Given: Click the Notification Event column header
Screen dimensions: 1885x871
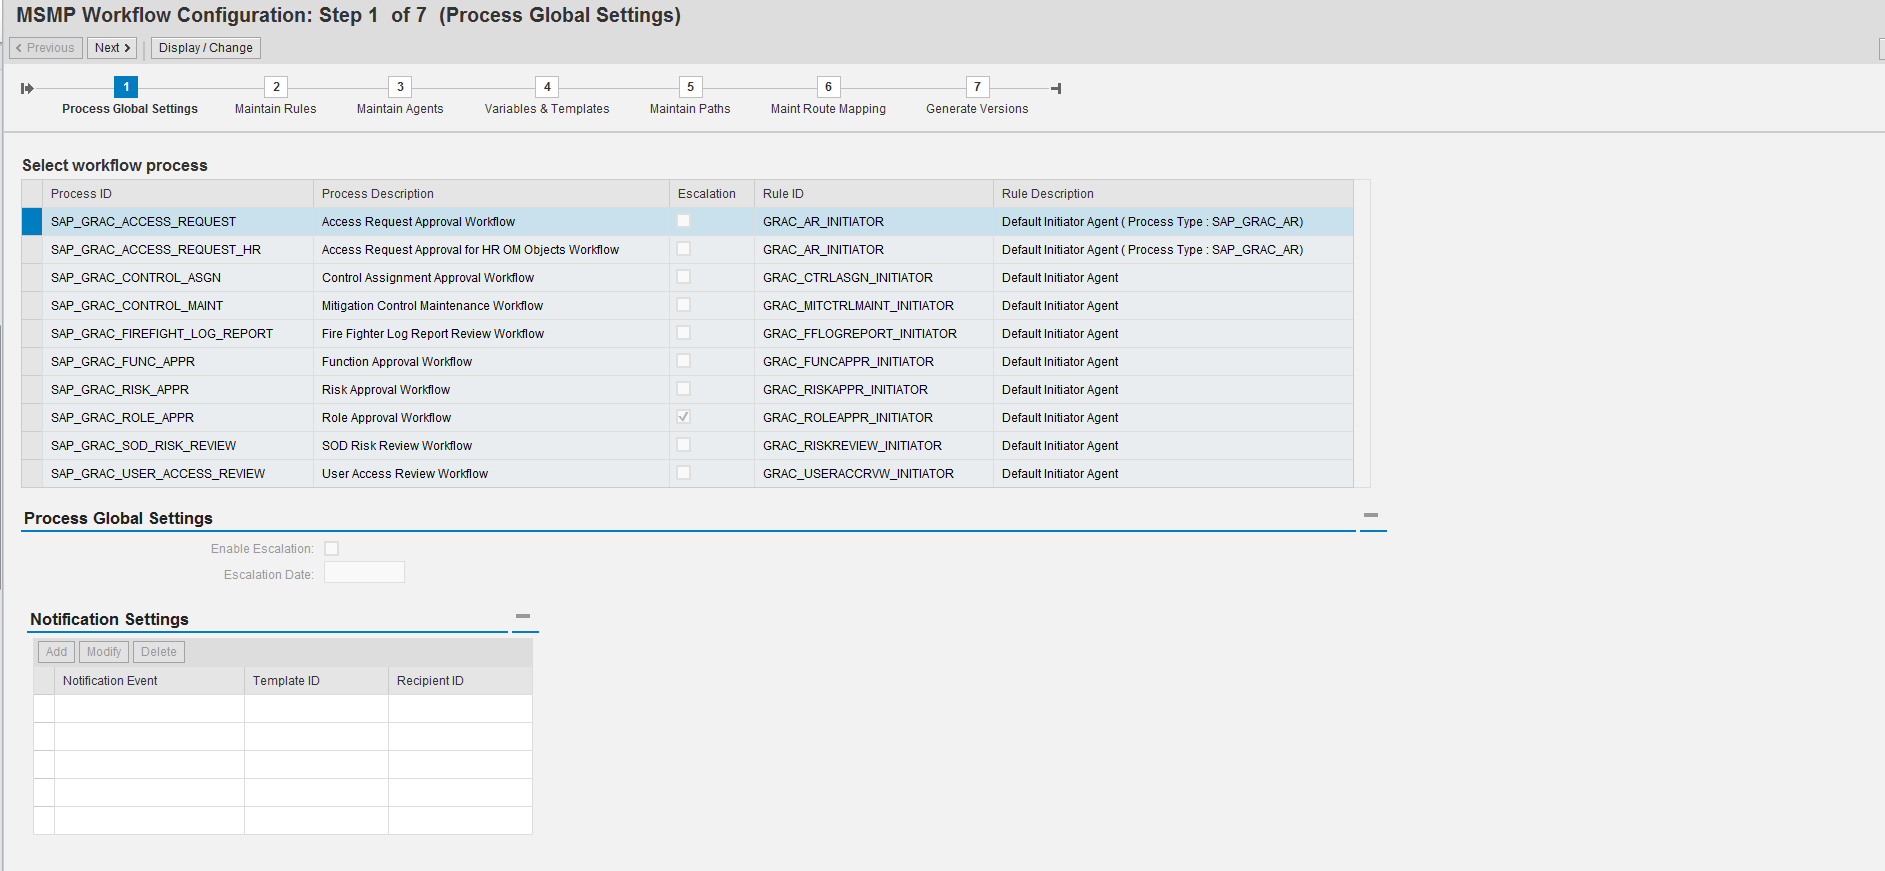Looking at the screenshot, I should pyautogui.click(x=150, y=681).
